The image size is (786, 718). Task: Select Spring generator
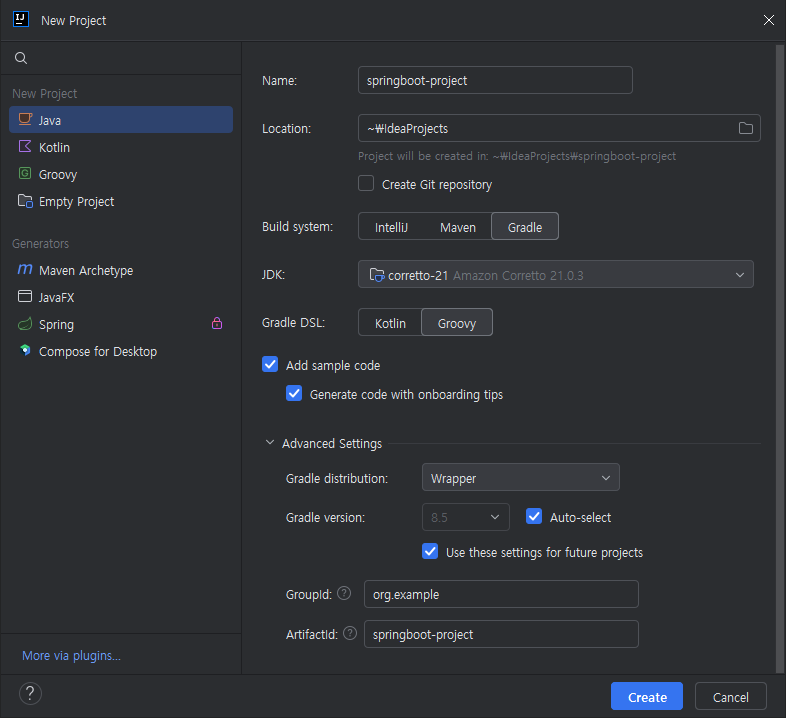[121, 324]
